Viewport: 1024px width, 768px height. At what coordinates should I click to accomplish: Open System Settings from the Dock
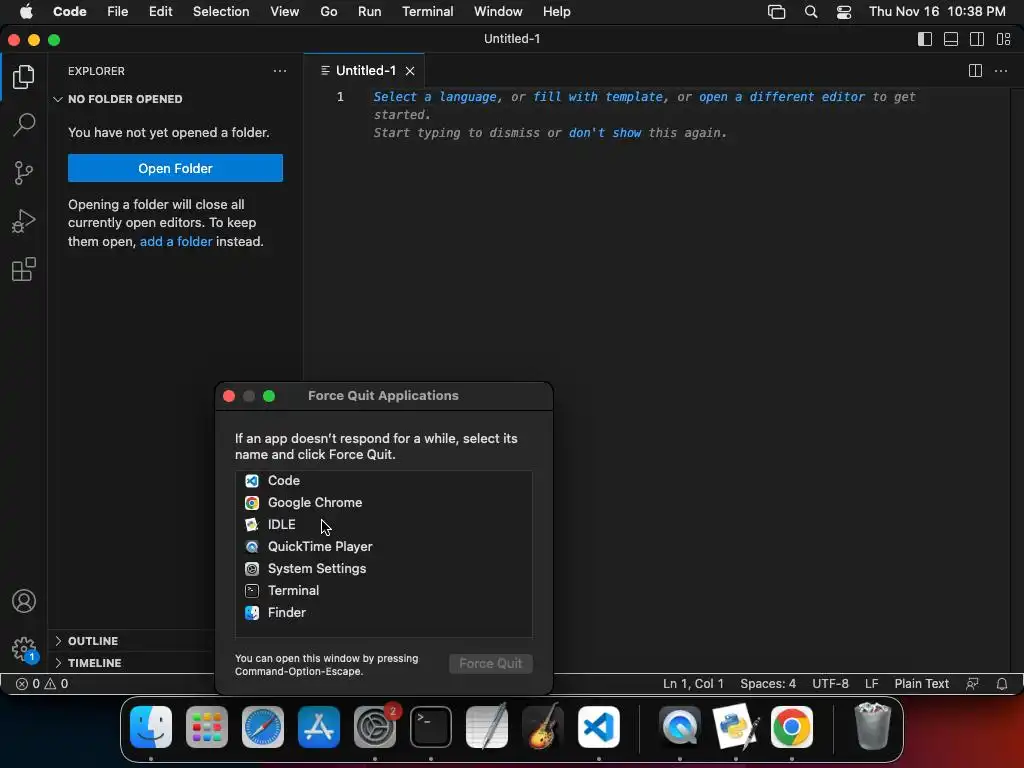point(375,727)
